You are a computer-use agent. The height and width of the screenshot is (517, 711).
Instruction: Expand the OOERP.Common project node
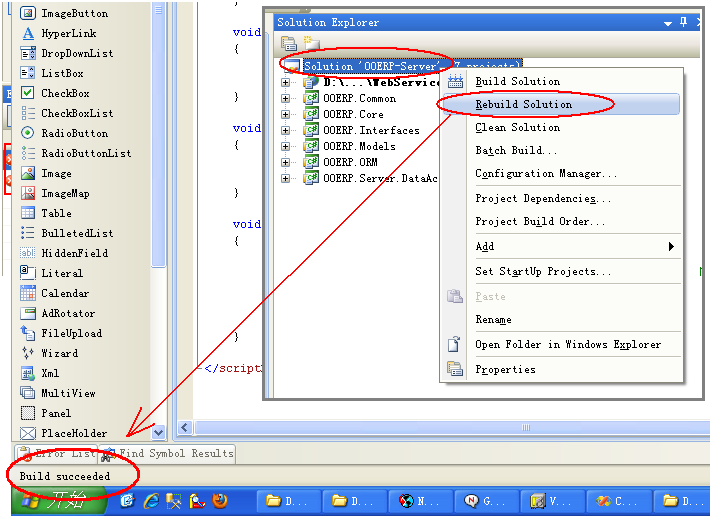coord(286,99)
